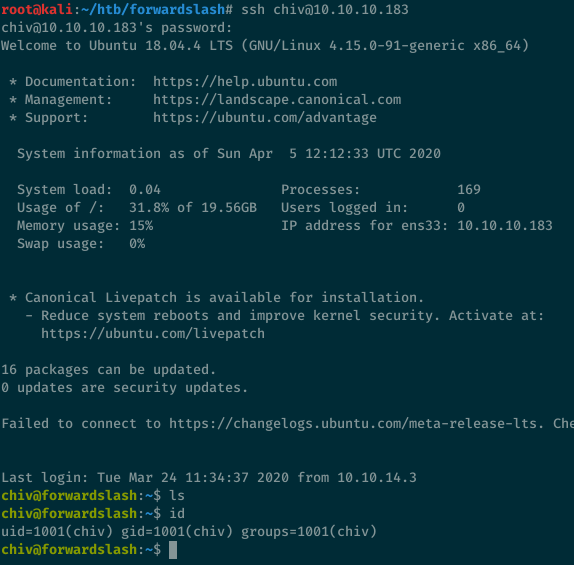
Task: Click the Usage of / value 31.8% of 19.56GB
Action: click(193, 208)
